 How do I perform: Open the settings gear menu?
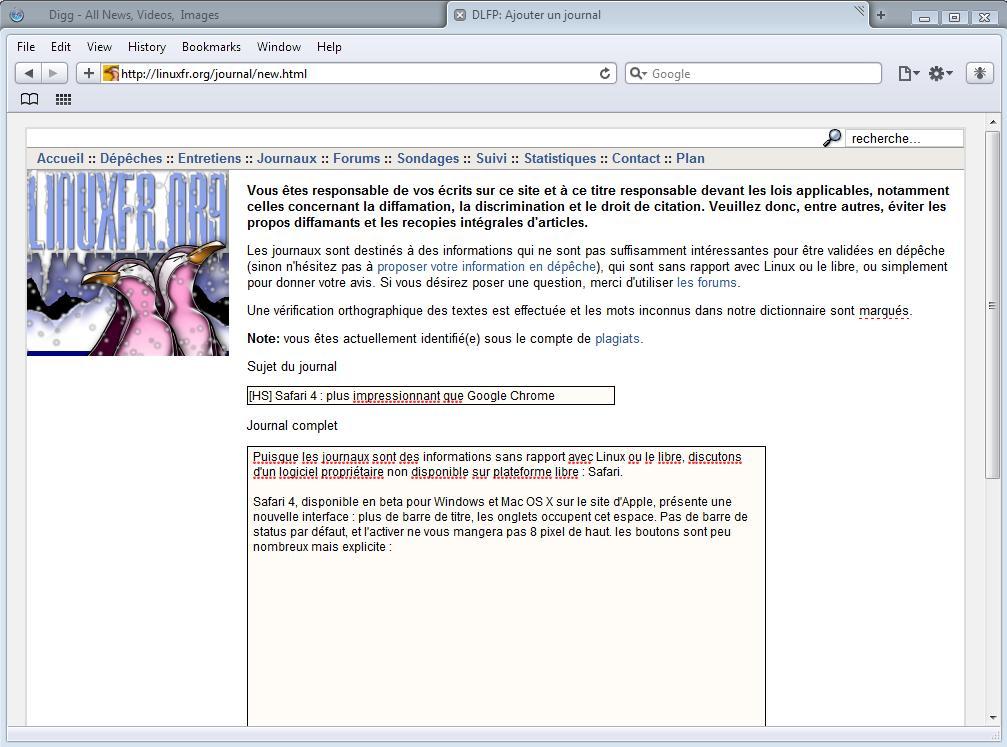coord(940,73)
